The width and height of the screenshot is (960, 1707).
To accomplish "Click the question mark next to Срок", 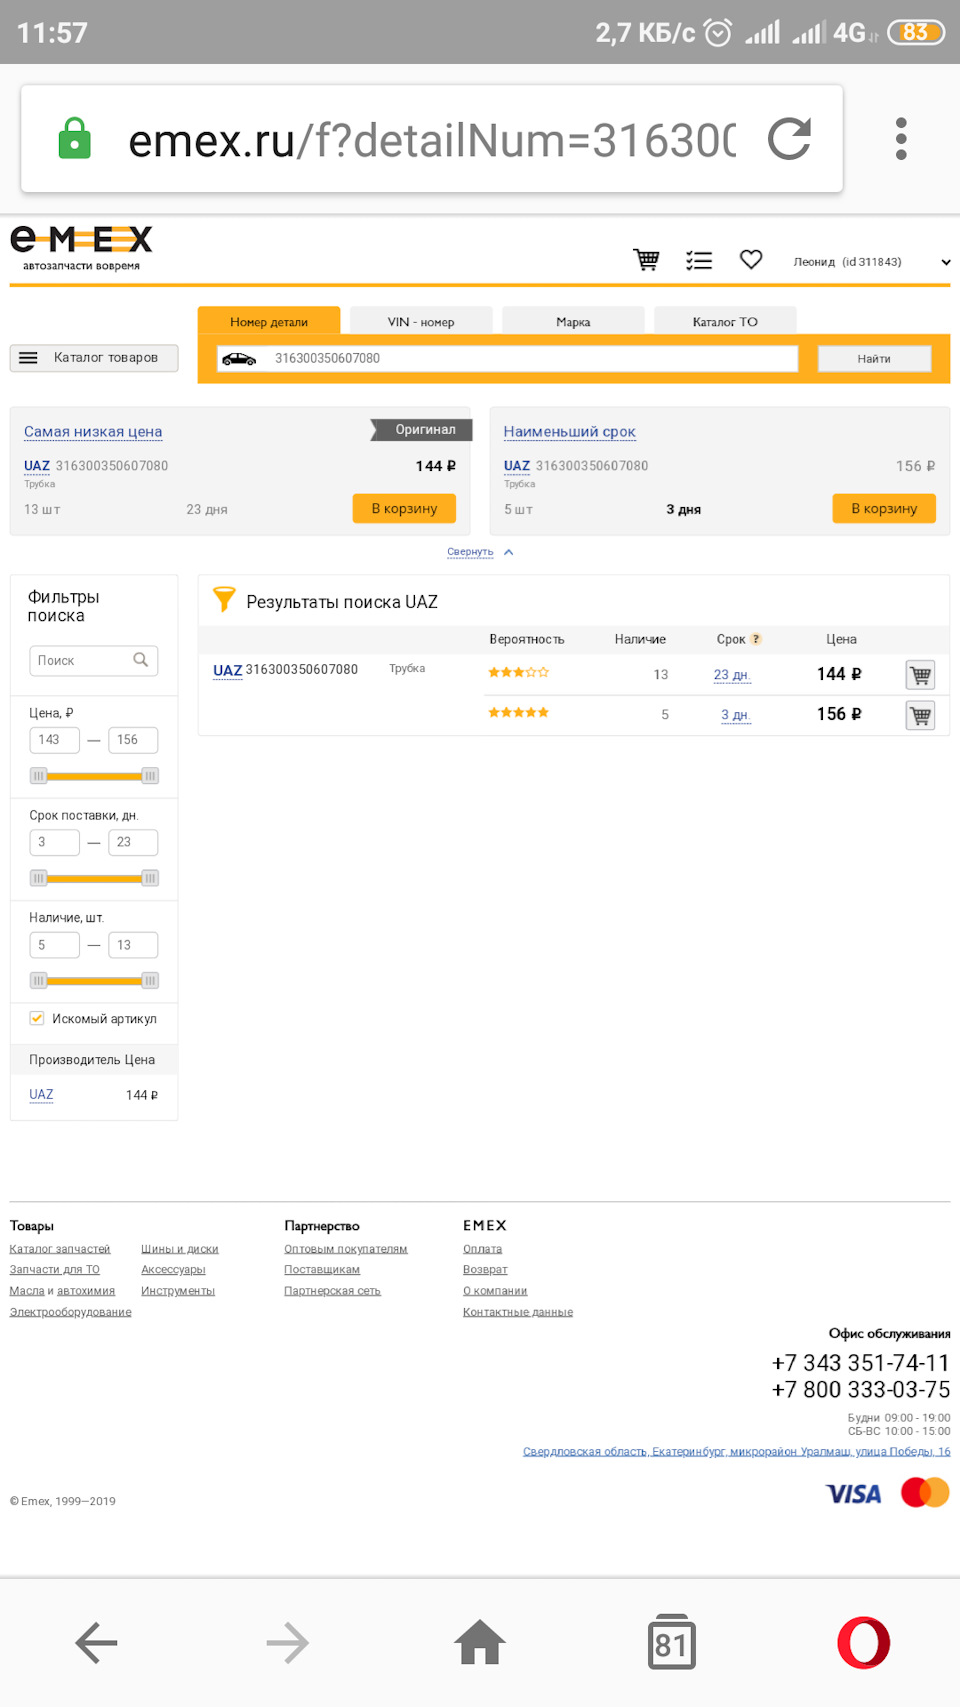I will pyautogui.click(x=756, y=639).
